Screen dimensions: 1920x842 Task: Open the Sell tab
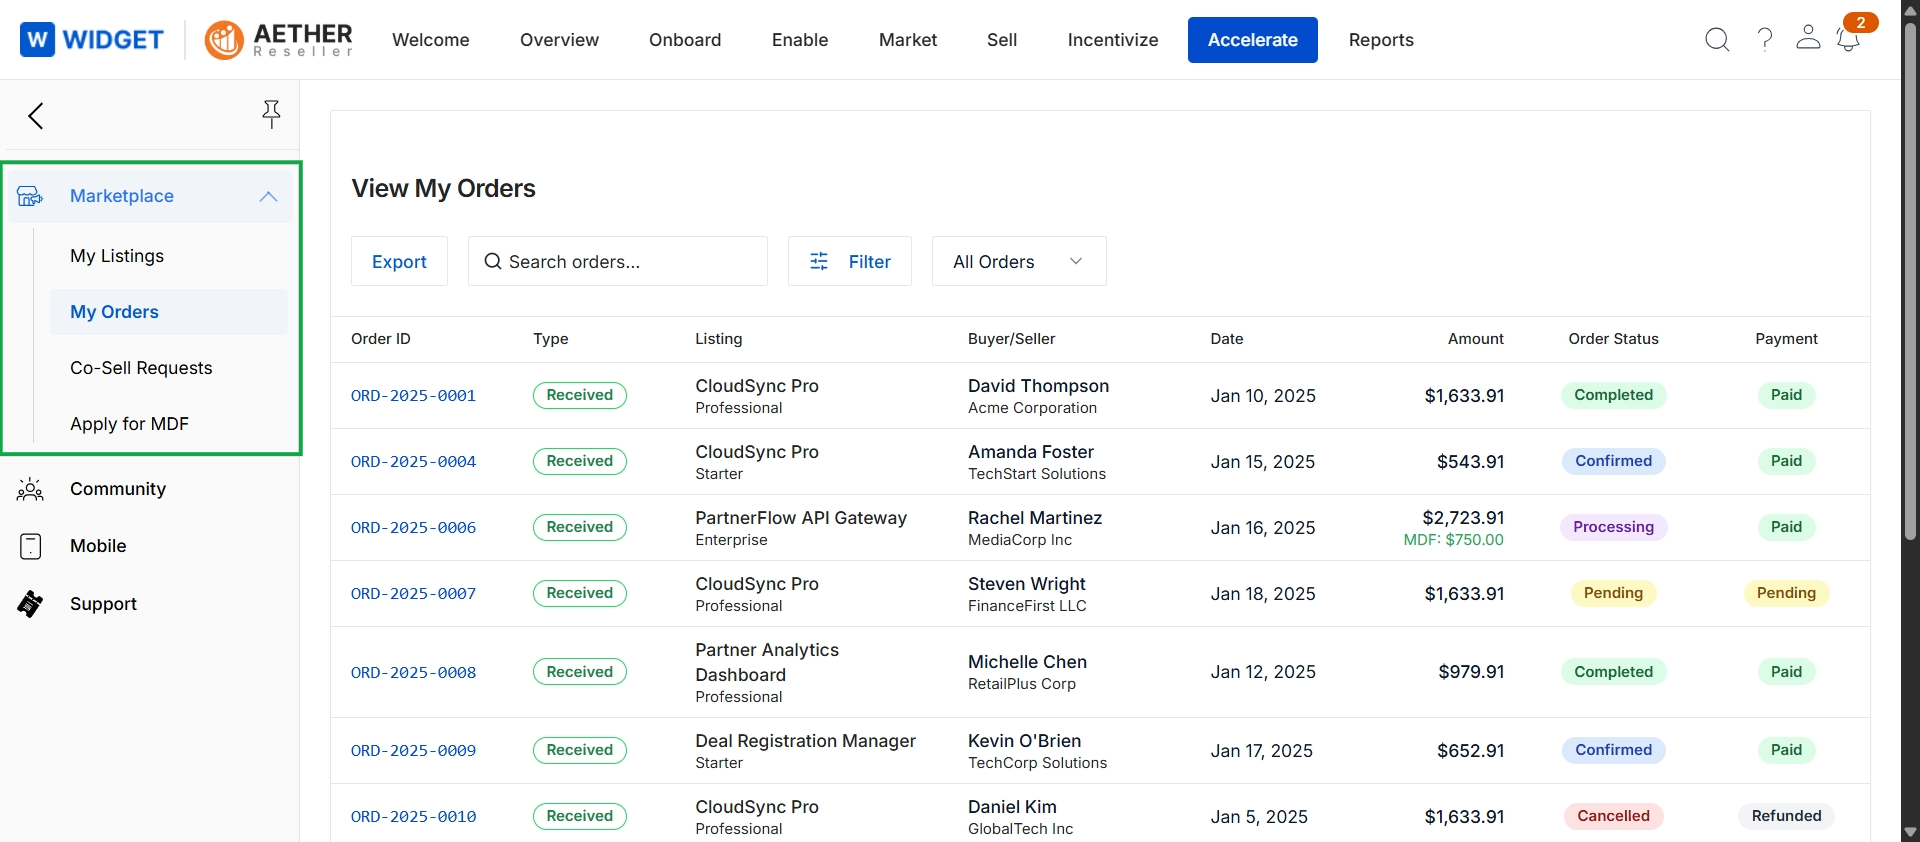[1002, 40]
